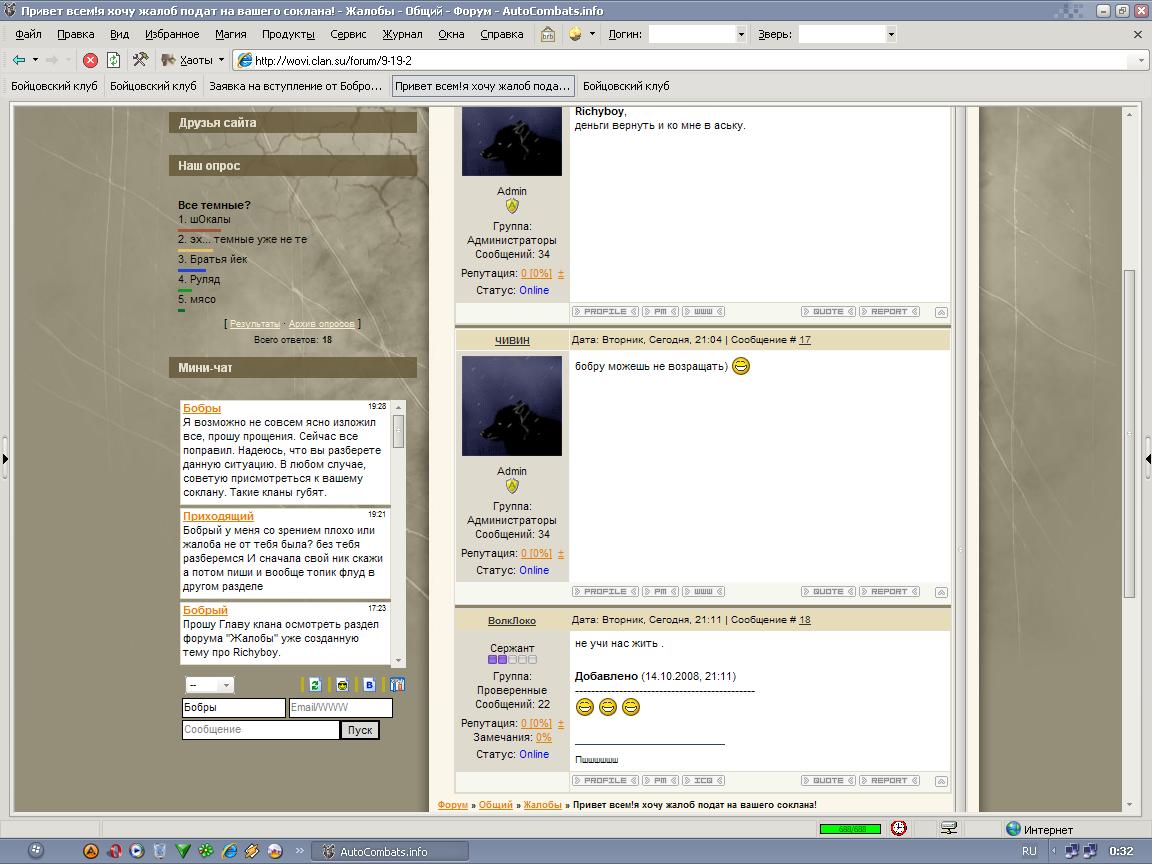Open mini-chat settings icon next to bold
The image size is (1152, 864).
coord(397,685)
